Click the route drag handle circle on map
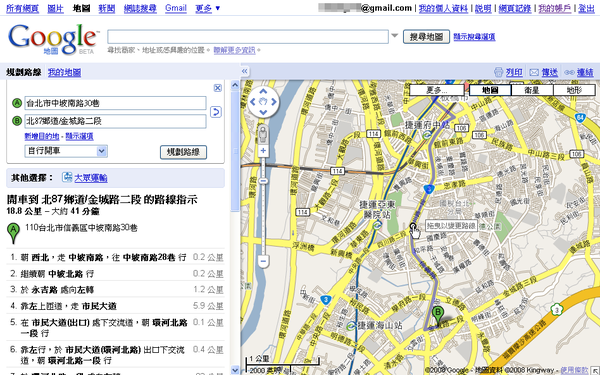 pos(413,226)
